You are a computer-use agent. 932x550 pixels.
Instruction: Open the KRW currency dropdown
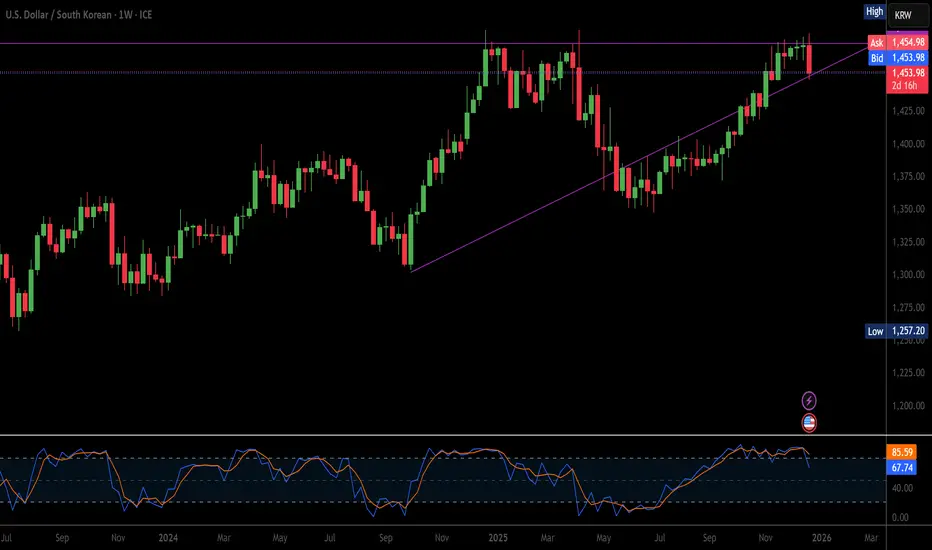coord(907,15)
